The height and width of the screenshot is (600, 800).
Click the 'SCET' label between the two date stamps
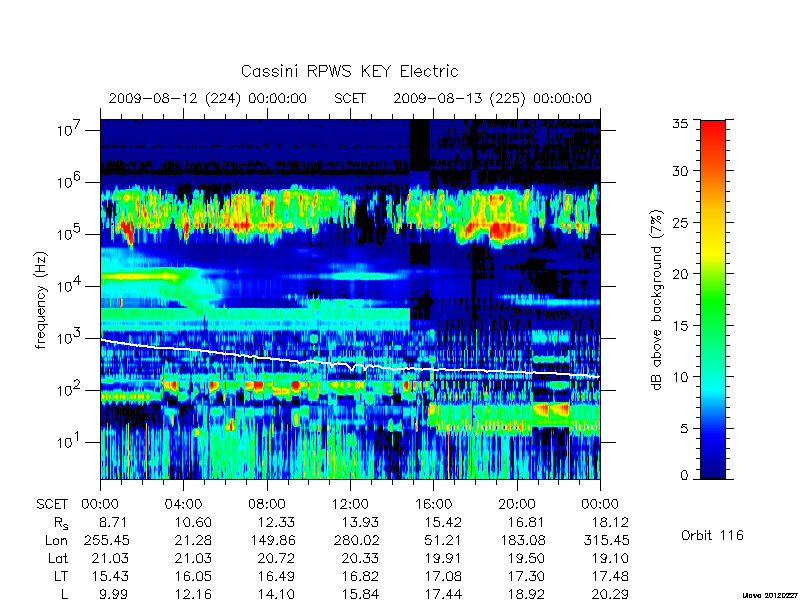(350, 98)
